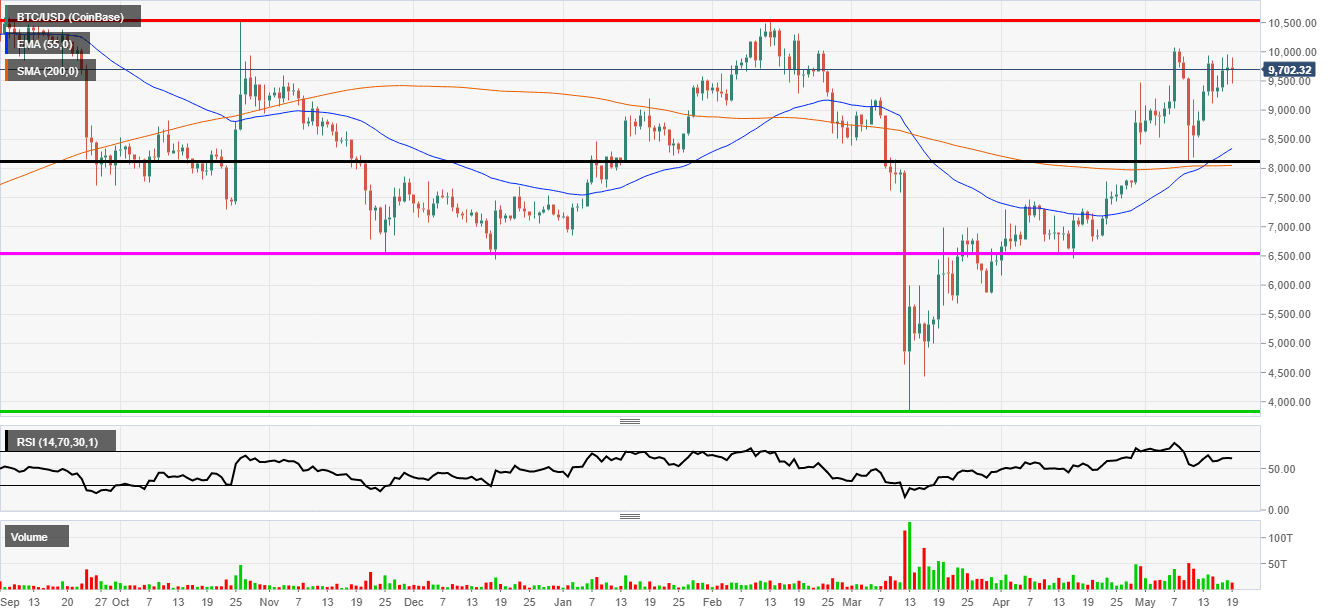Click the May label on the time axis

[1146, 603]
